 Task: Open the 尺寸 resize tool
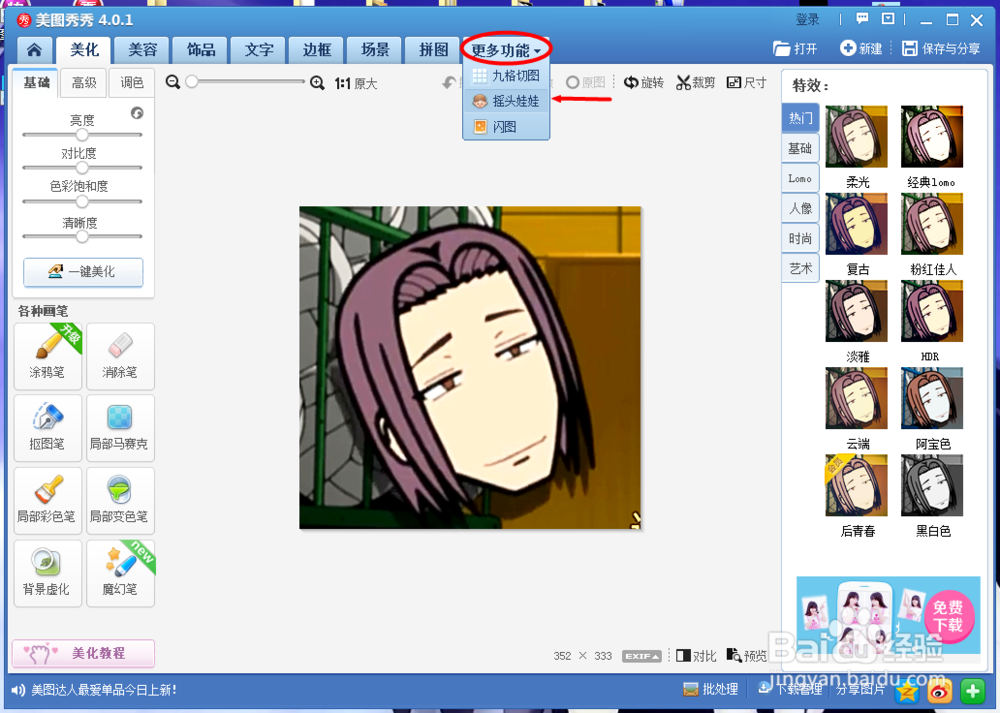click(x=747, y=82)
